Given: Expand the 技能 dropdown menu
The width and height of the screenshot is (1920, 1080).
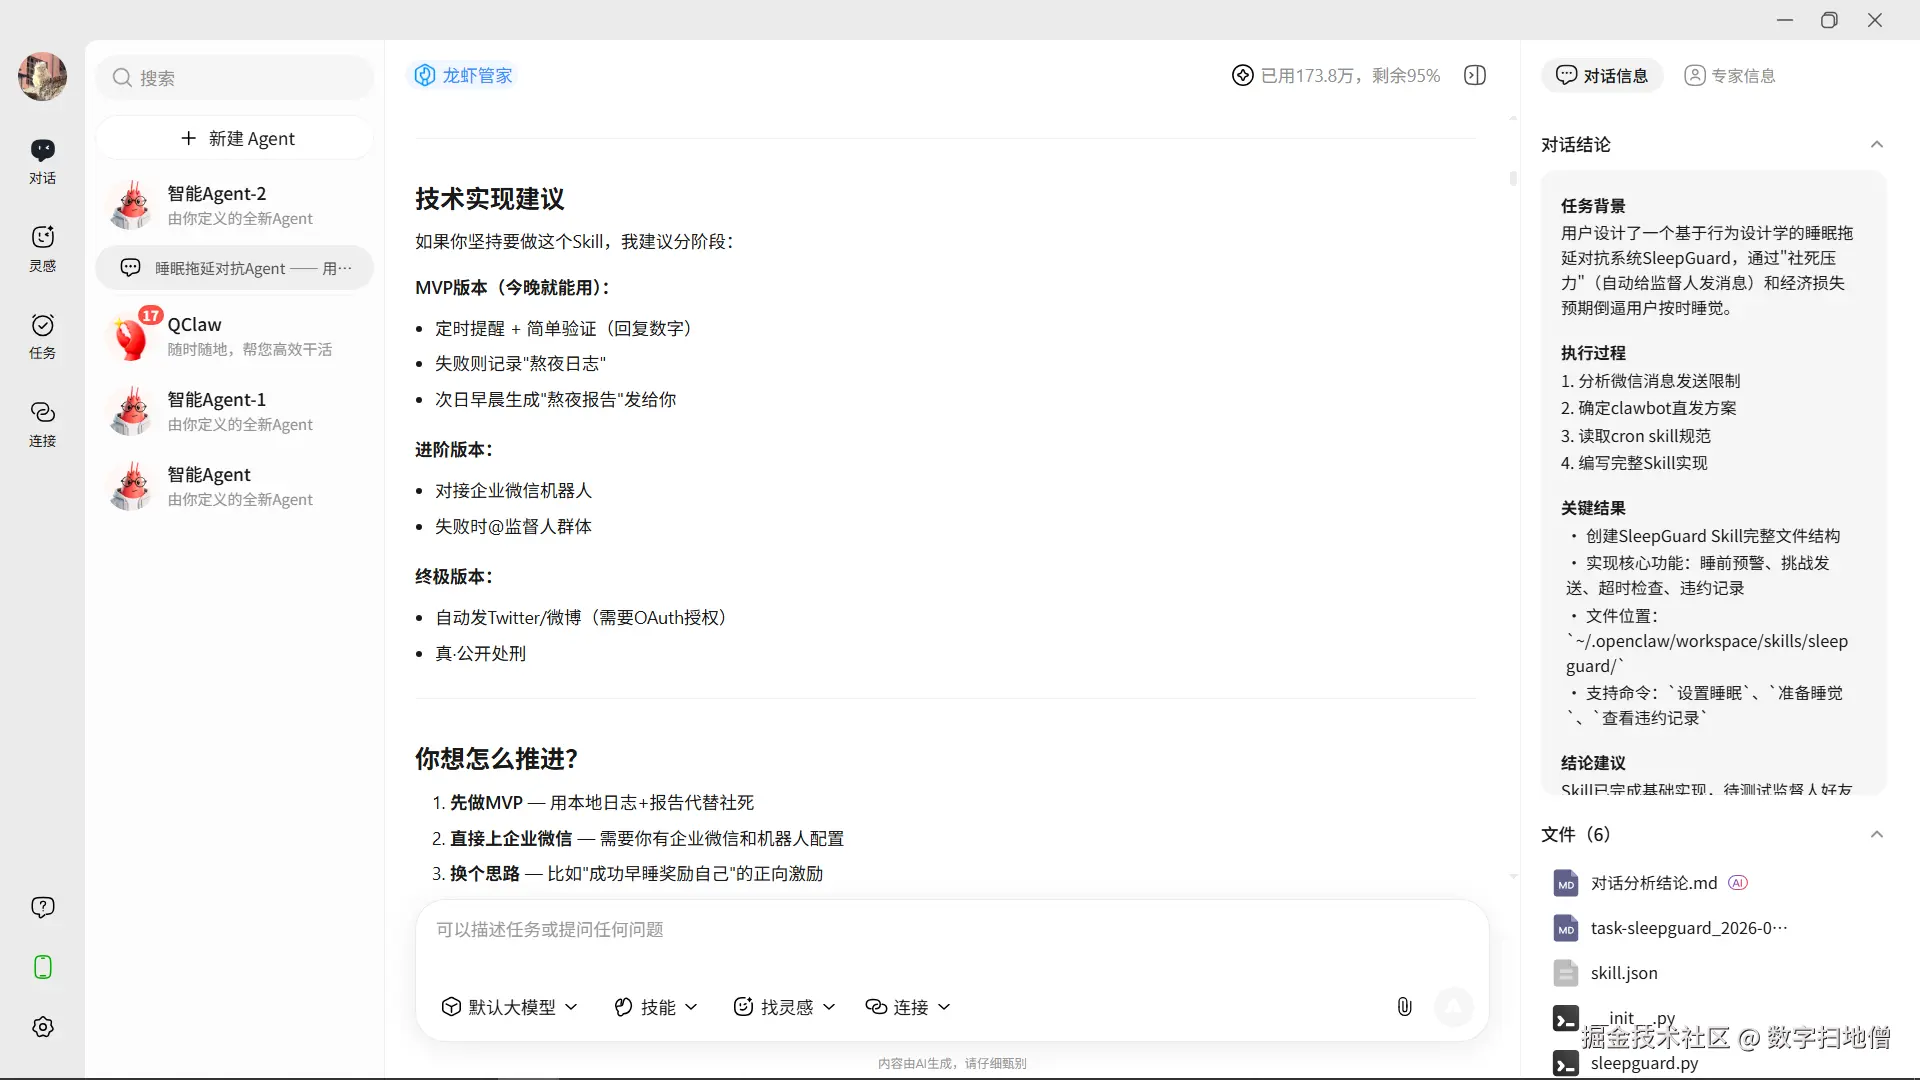Looking at the screenshot, I should tap(656, 1007).
